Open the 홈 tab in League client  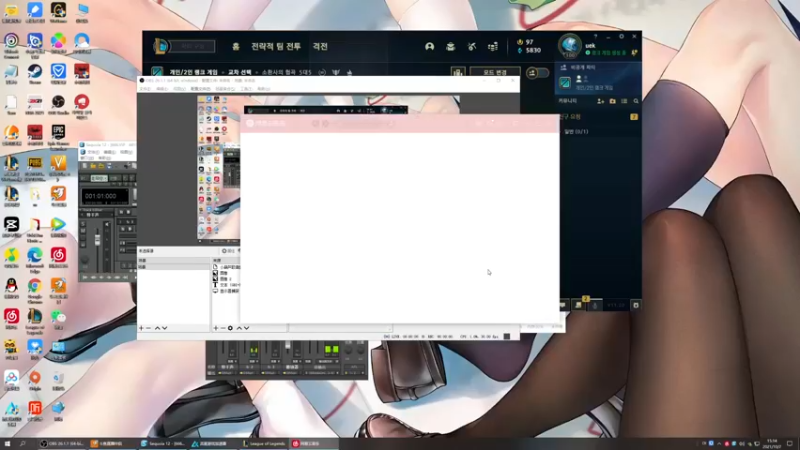click(236, 46)
